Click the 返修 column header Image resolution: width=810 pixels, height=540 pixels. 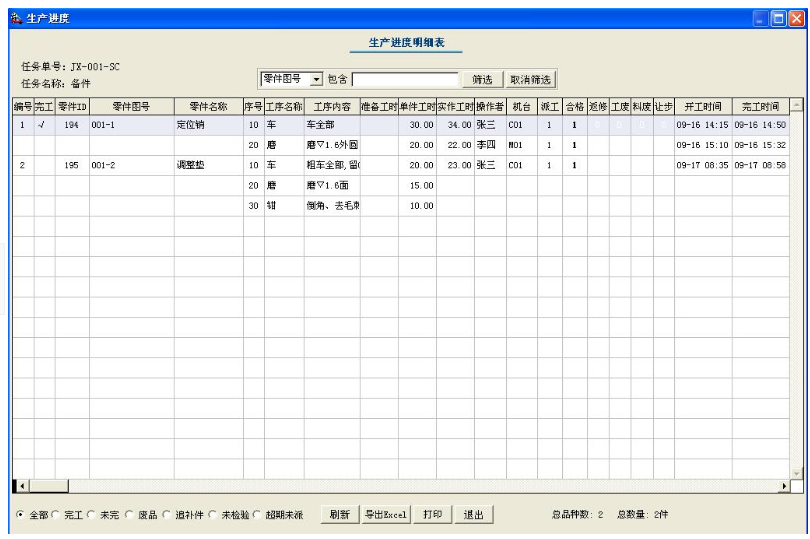coord(598,107)
